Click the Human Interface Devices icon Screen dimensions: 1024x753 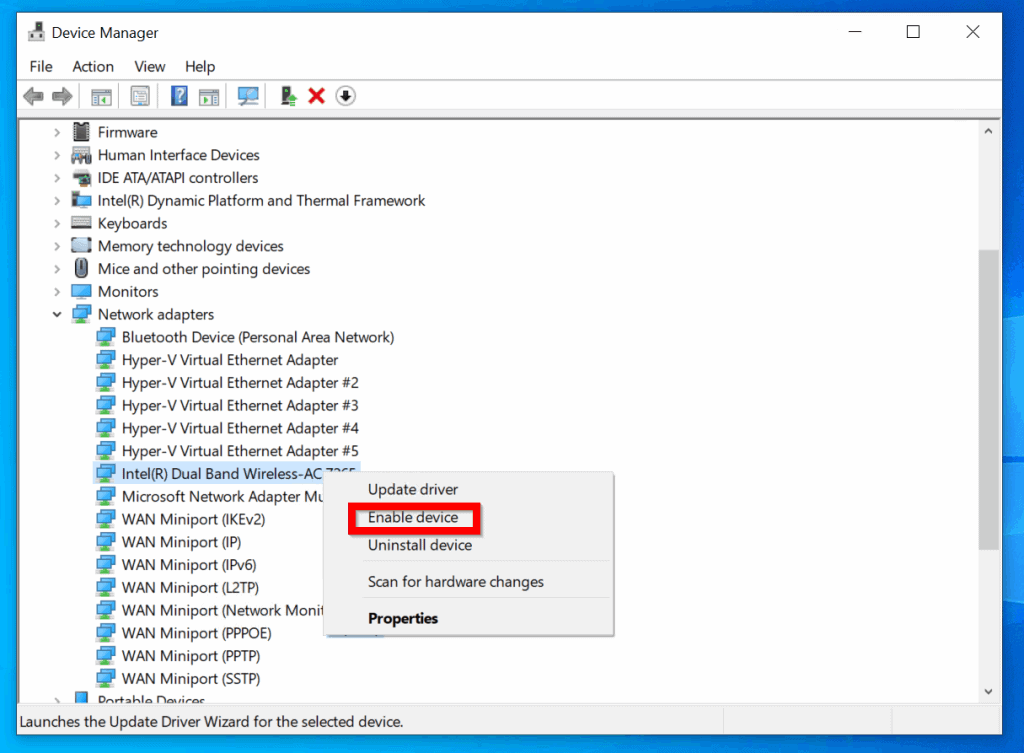(82, 155)
